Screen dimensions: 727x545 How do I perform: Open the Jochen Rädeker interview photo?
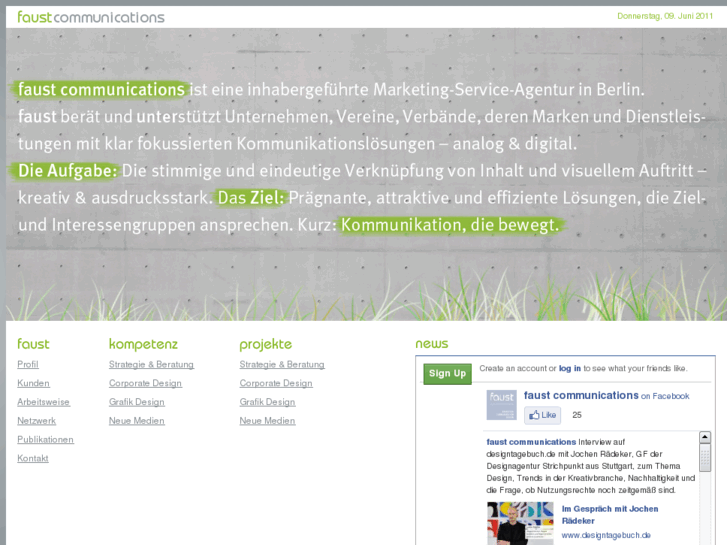click(520, 523)
